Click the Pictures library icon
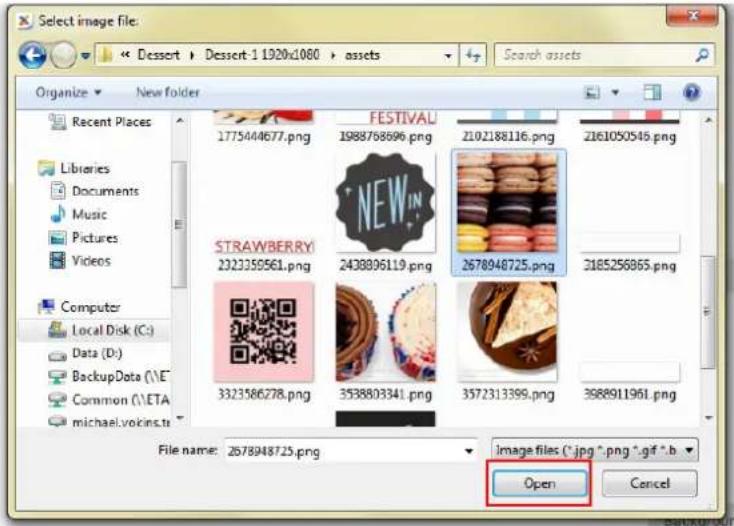This screenshot has height=526, width=734. 58,238
